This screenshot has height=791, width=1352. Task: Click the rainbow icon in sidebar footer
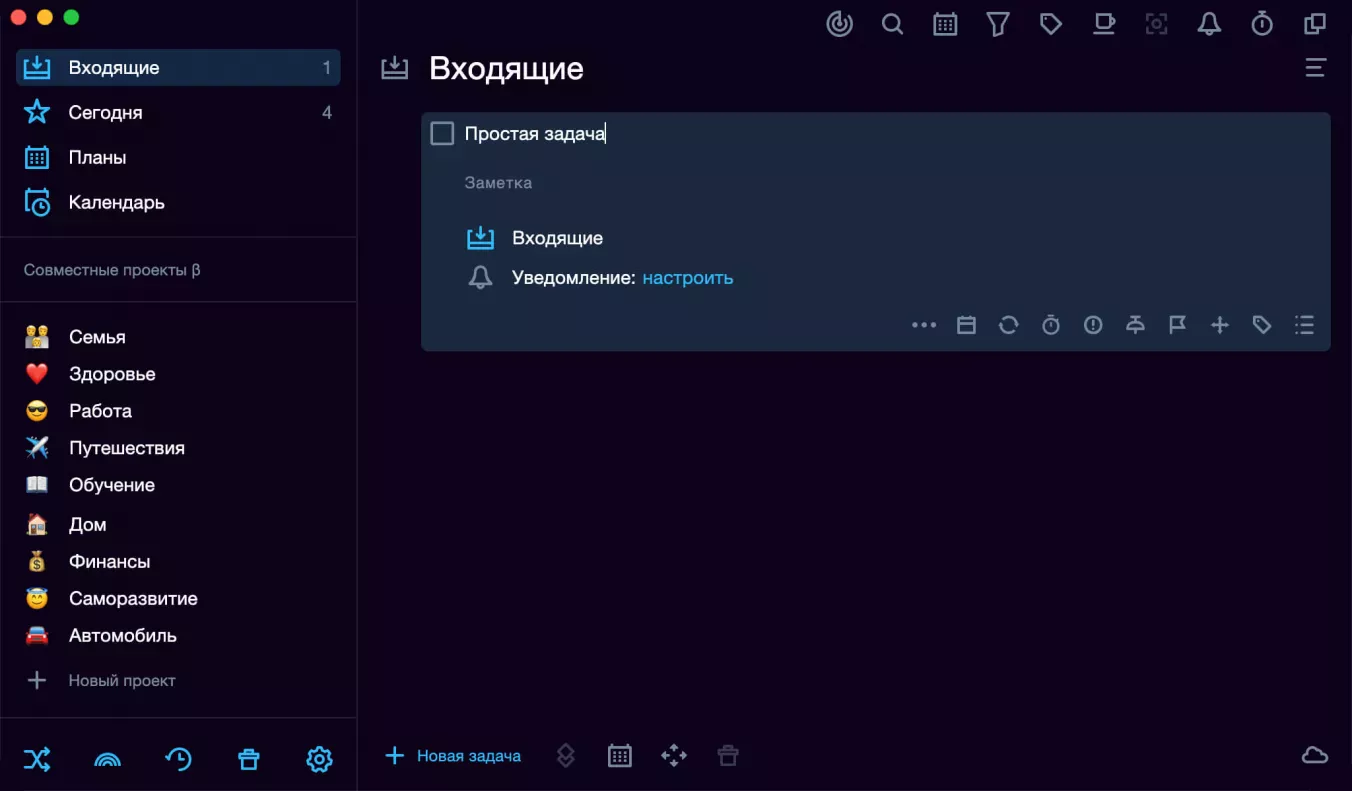click(x=107, y=760)
